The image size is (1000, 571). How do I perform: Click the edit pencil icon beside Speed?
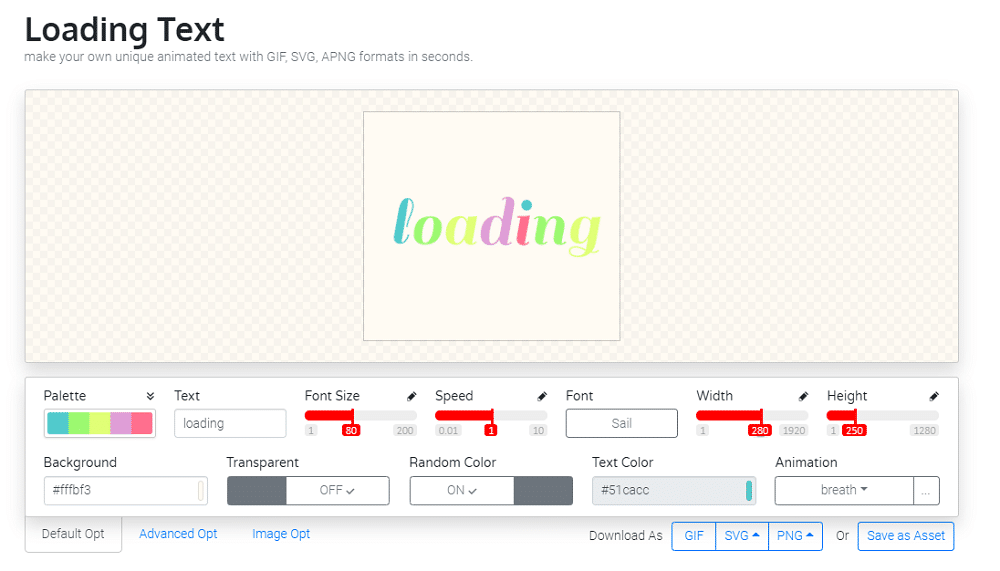[542, 397]
